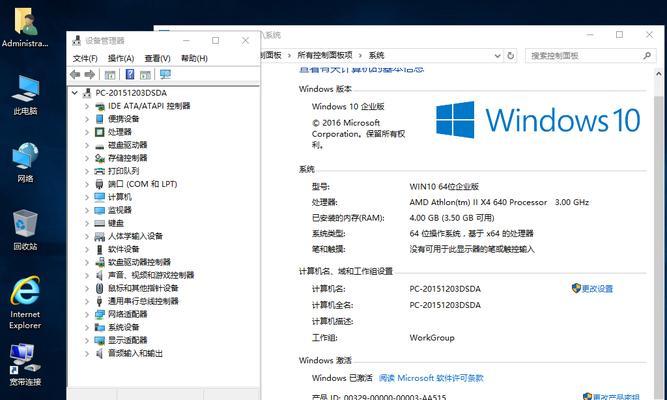
Task: Open the 此电脑 desktop icon
Action: (25, 95)
